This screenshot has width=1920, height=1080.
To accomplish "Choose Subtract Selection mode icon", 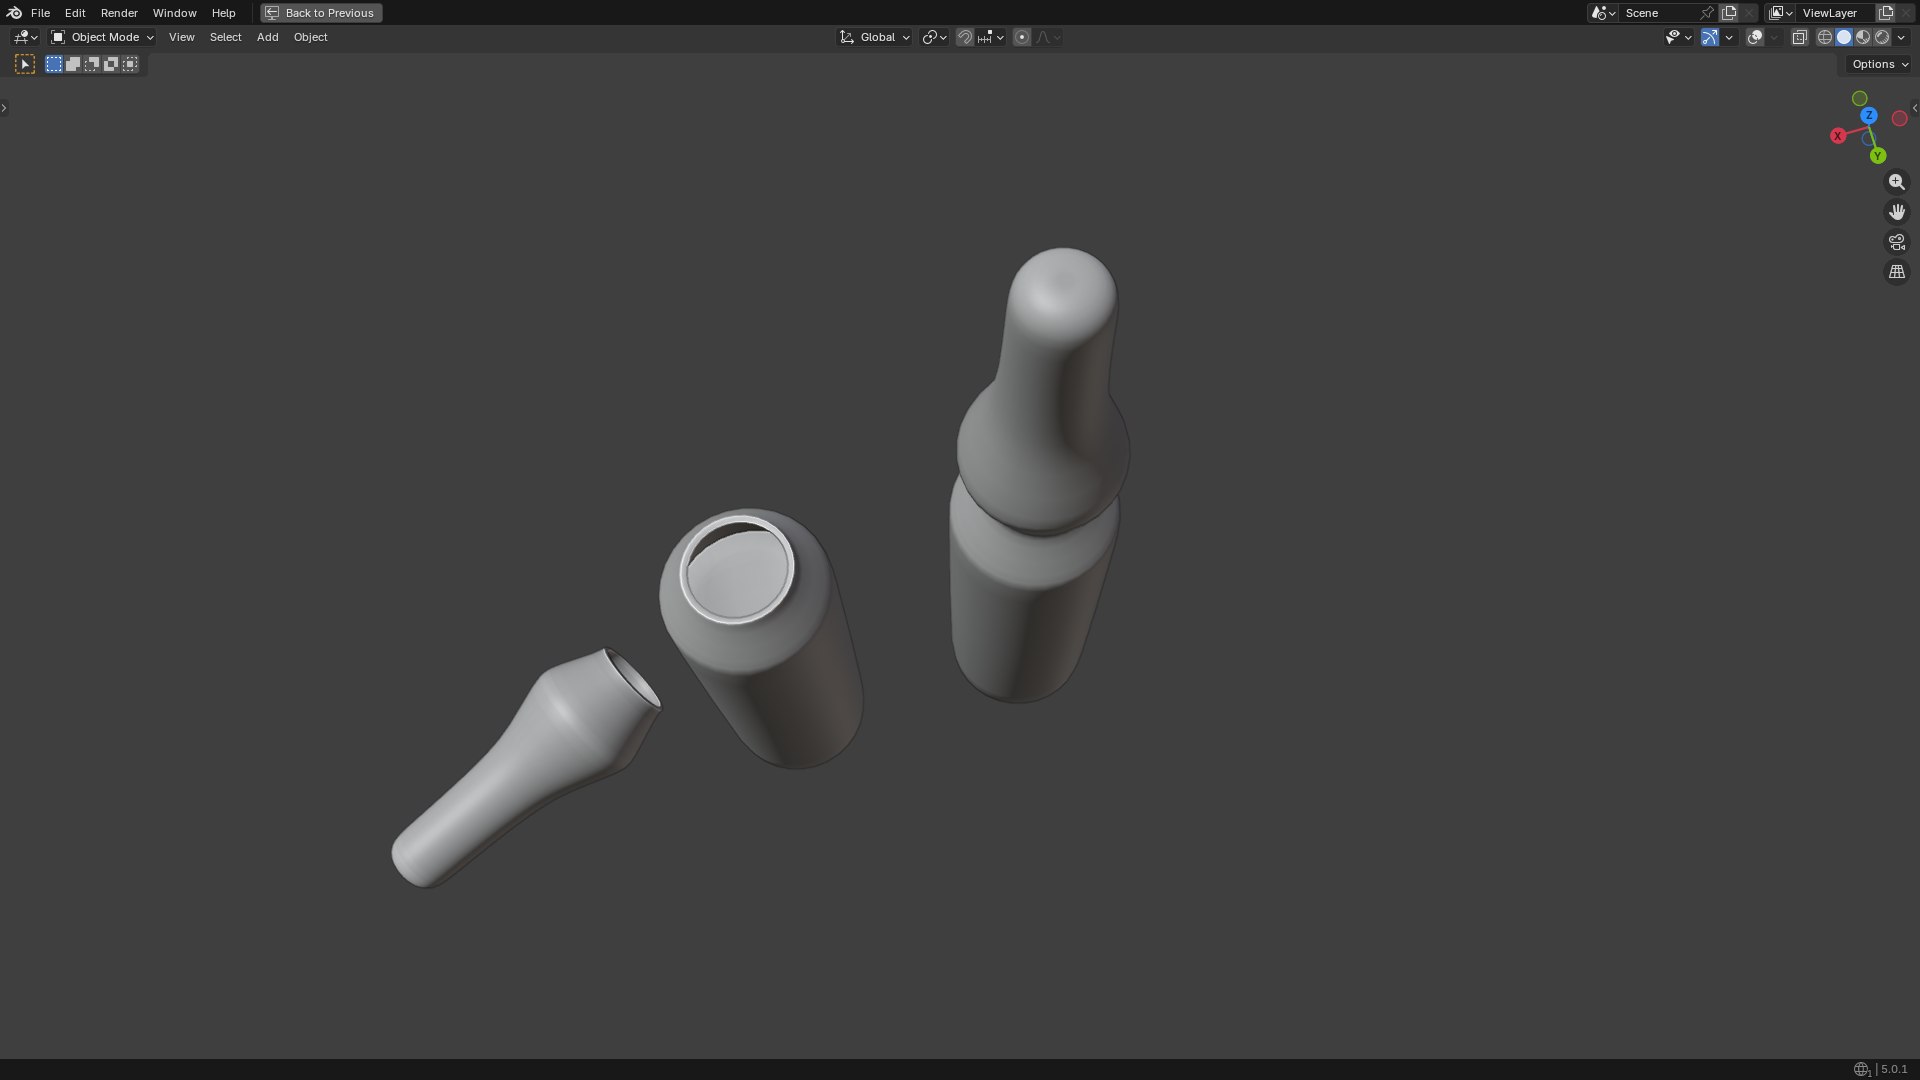I will pyautogui.click(x=92, y=64).
